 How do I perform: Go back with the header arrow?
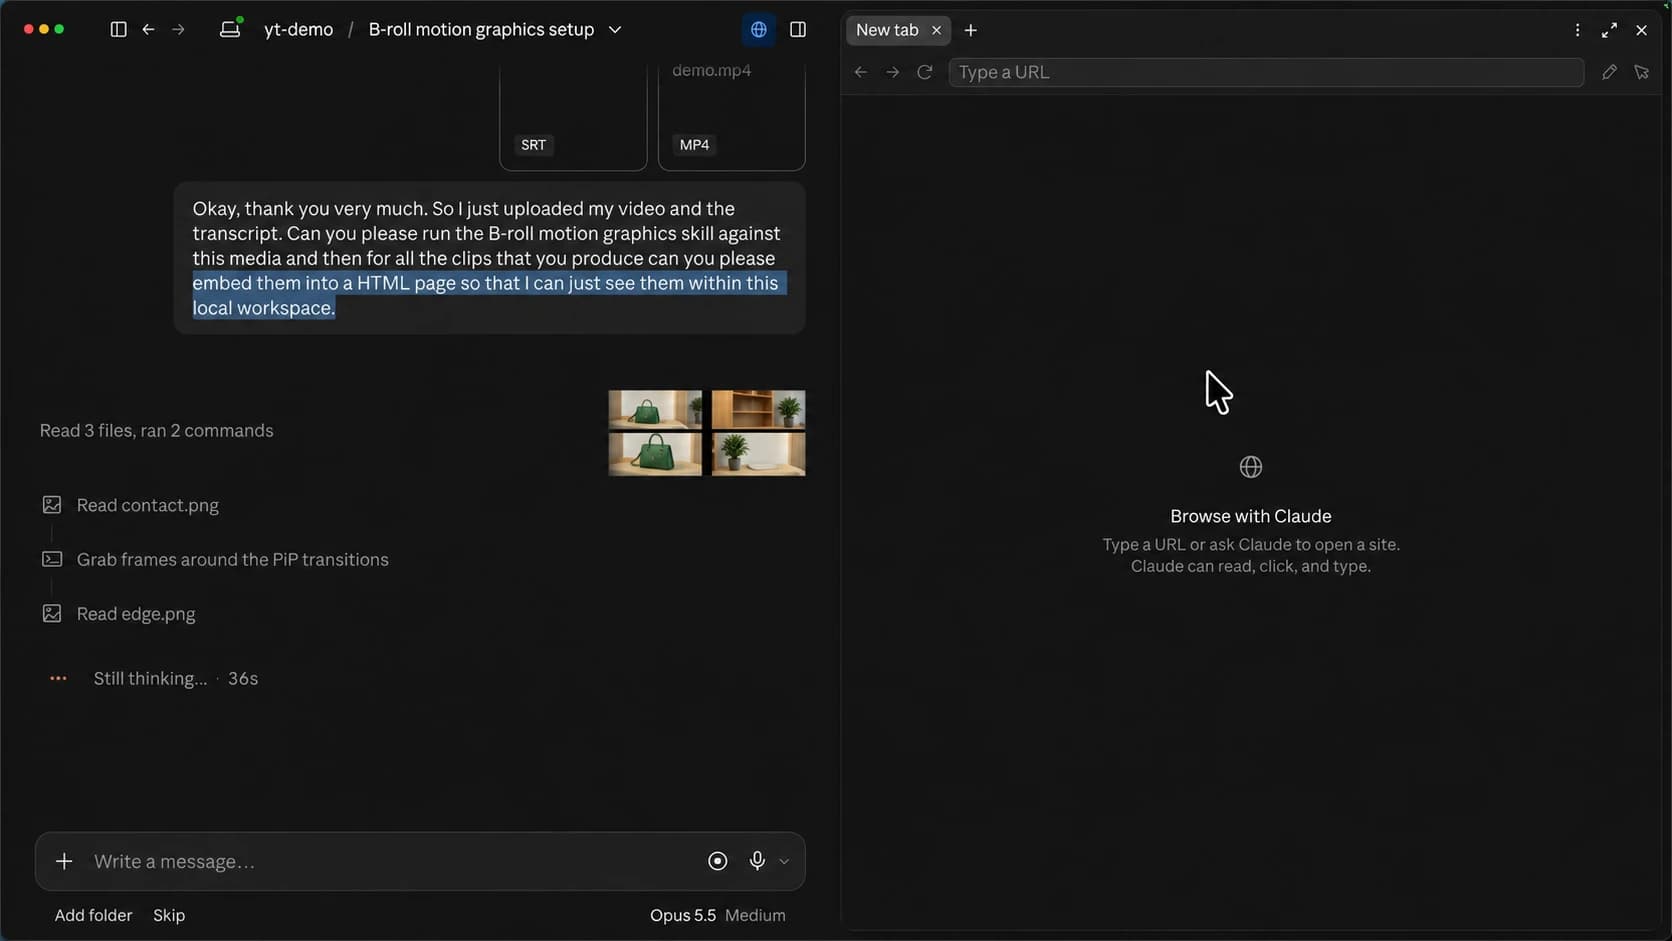[x=148, y=30]
